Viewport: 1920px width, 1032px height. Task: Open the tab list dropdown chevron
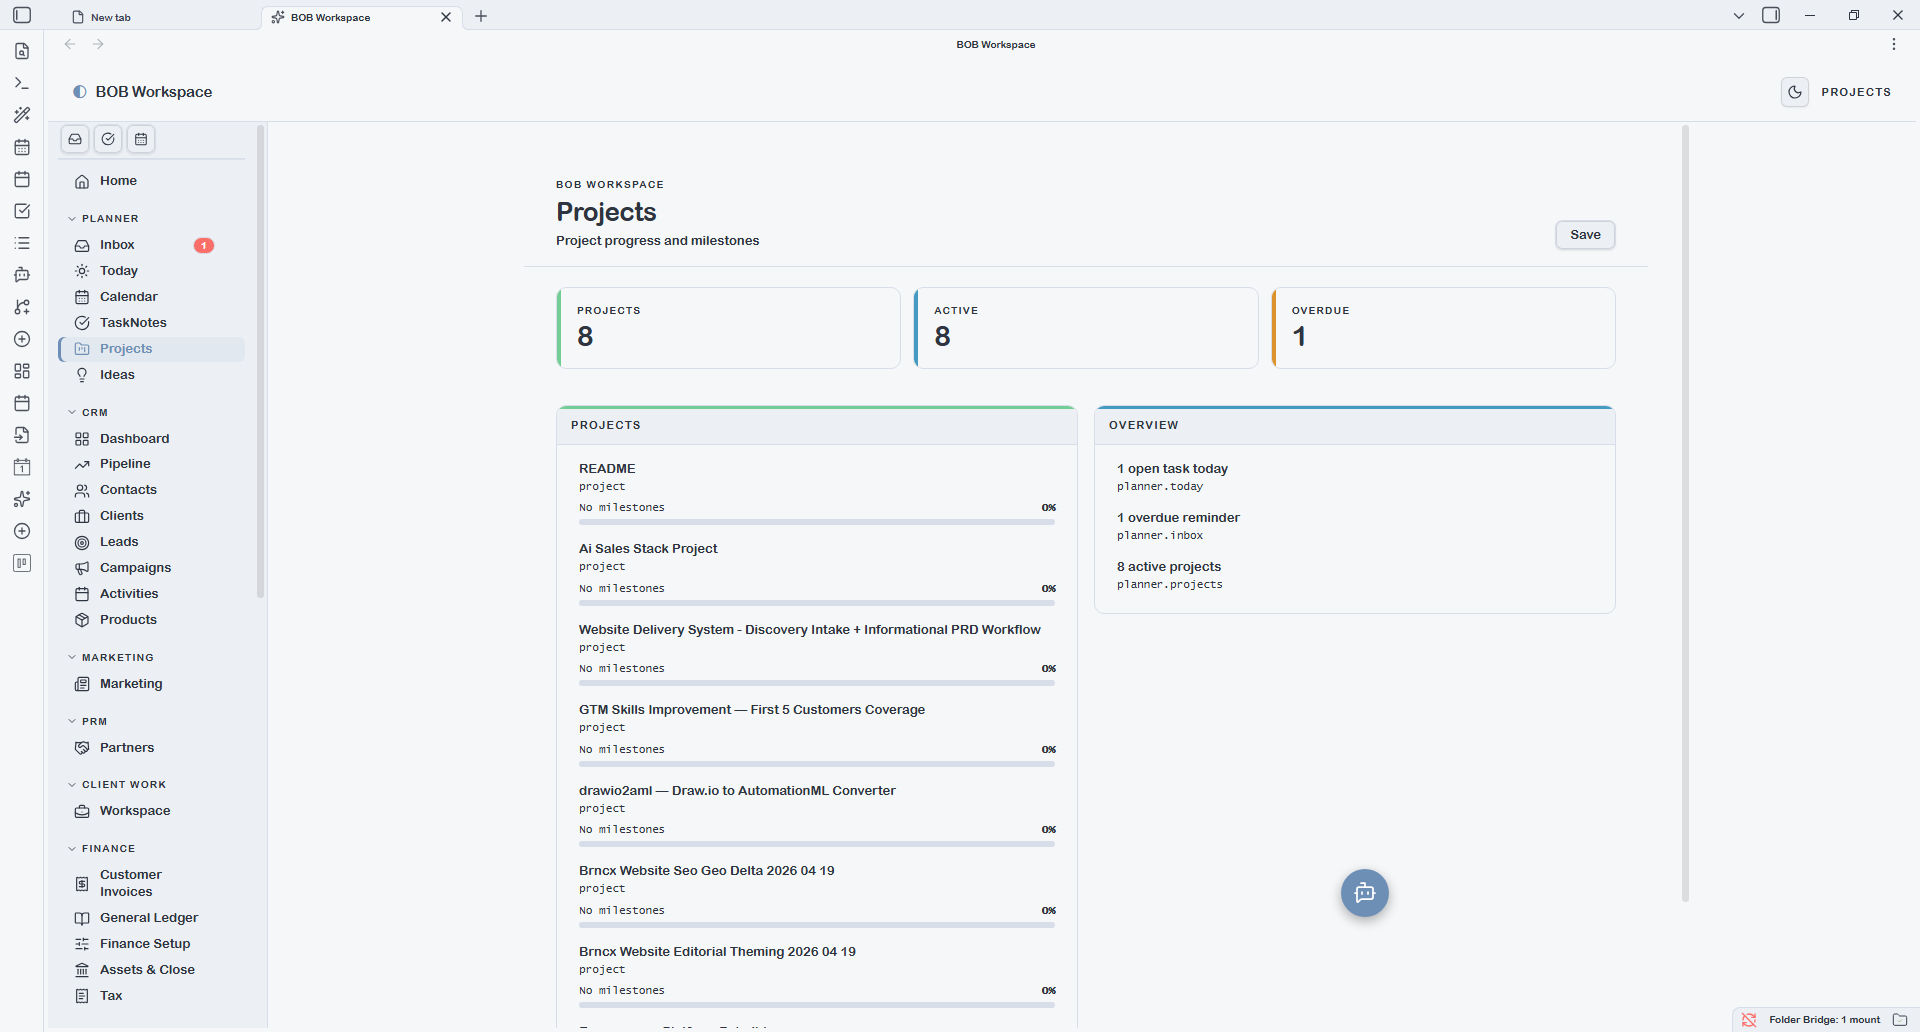point(1739,16)
